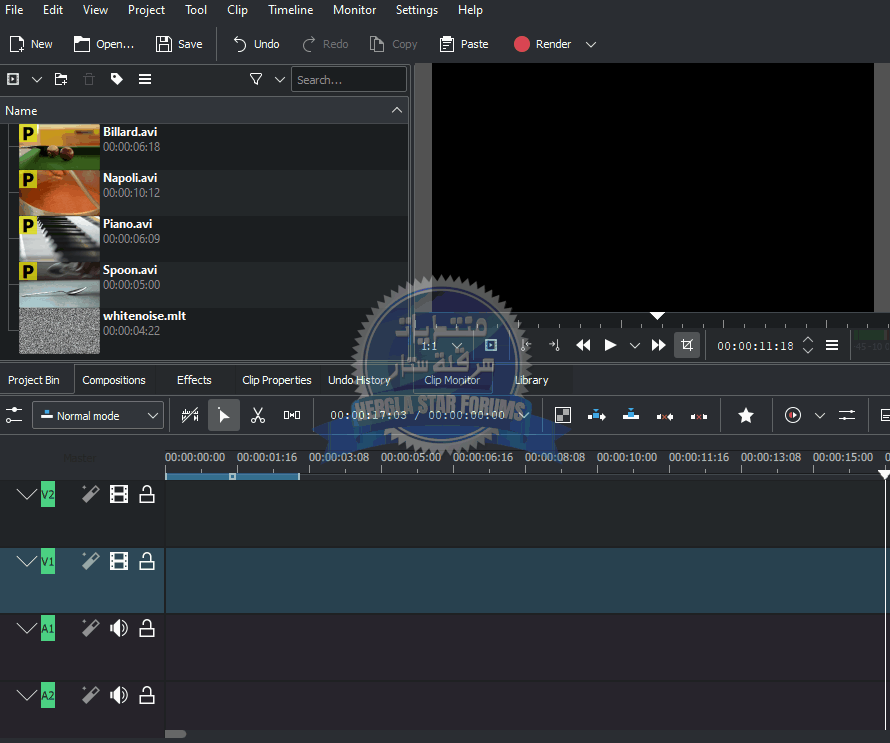The image size is (890, 743).
Task: Click the favorite effects star icon
Action: pyautogui.click(x=745, y=415)
